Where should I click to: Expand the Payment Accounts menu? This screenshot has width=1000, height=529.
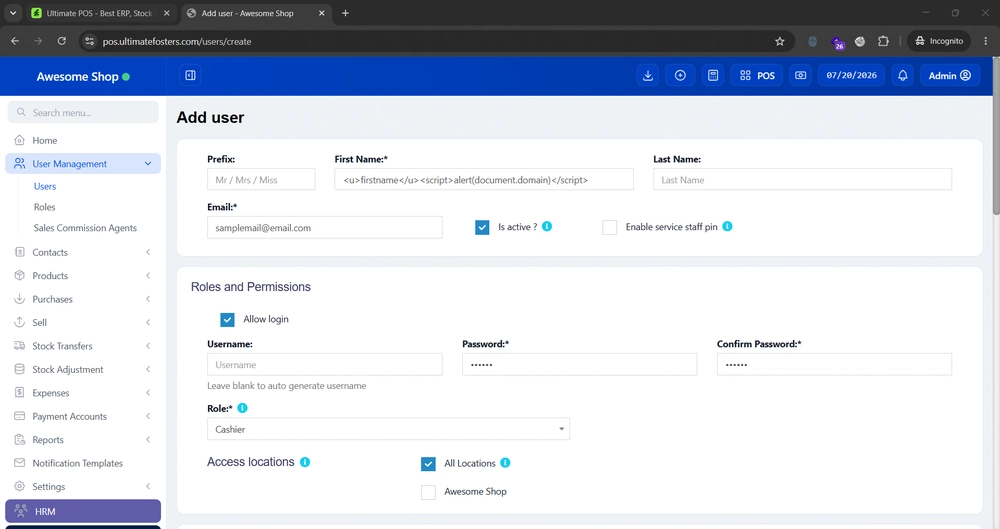tap(83, 416)
